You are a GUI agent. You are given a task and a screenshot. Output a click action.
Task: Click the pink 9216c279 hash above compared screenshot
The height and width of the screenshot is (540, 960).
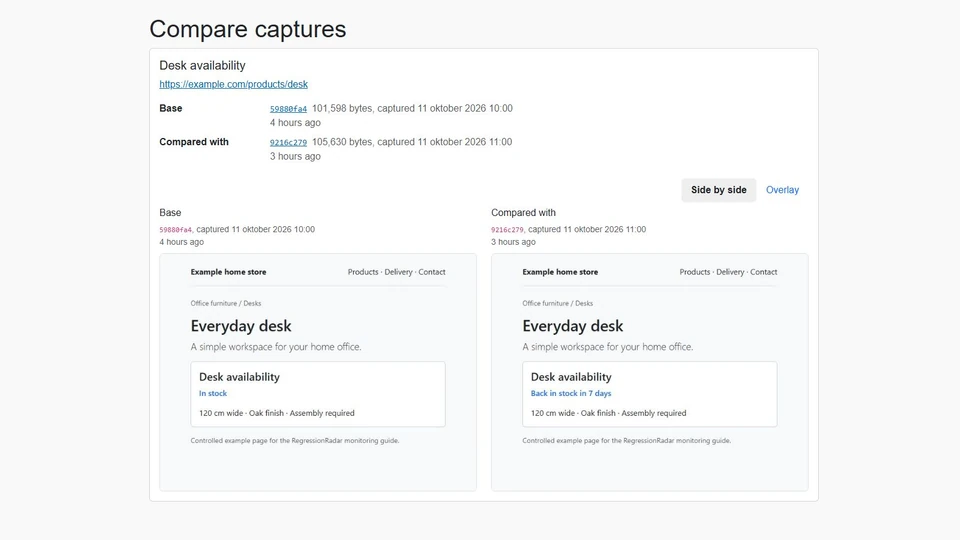[507, 230]
